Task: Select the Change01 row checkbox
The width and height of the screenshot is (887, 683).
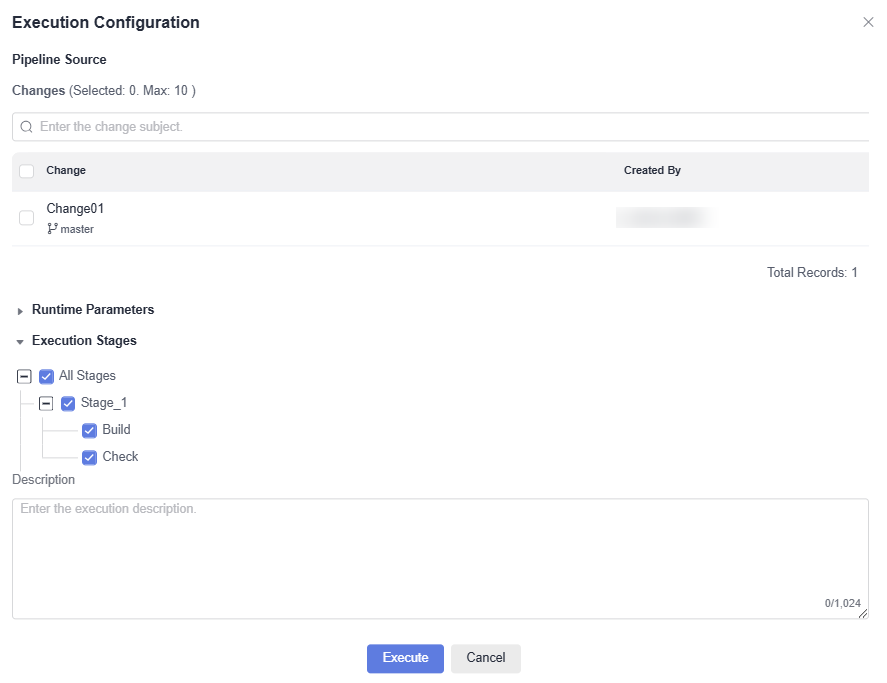Action: (27, 218)
